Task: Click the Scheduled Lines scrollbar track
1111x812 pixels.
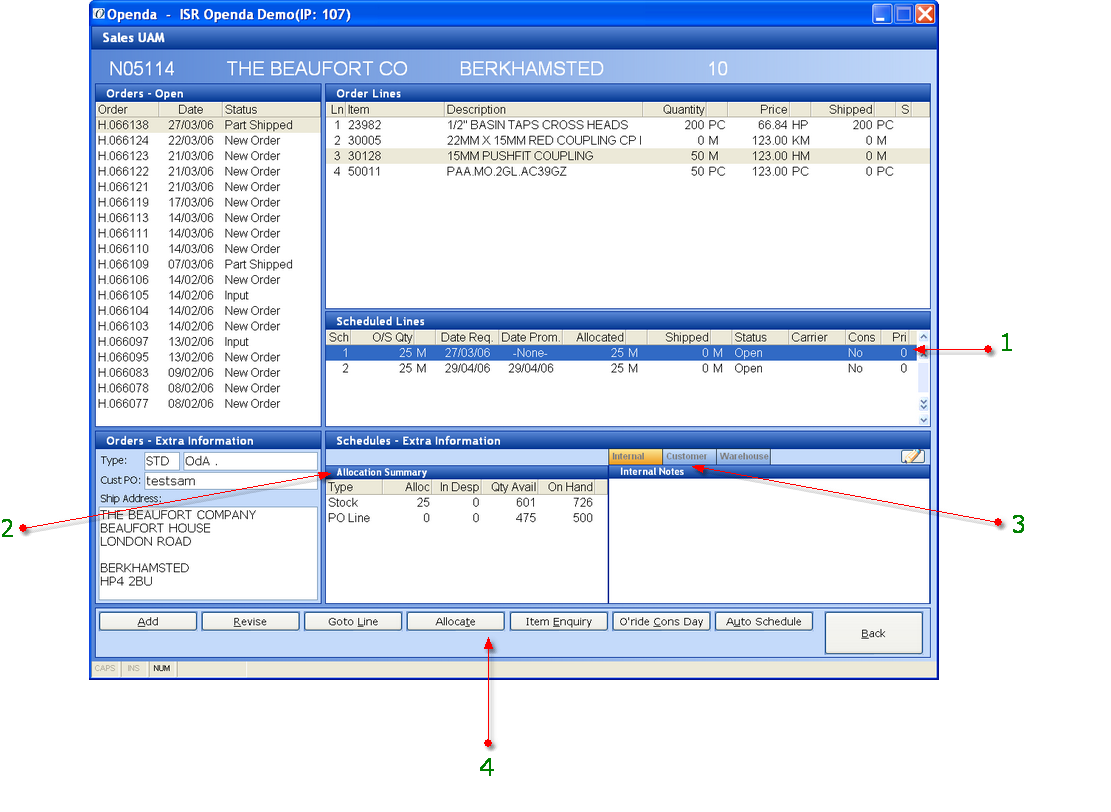Action: point(923,376)
